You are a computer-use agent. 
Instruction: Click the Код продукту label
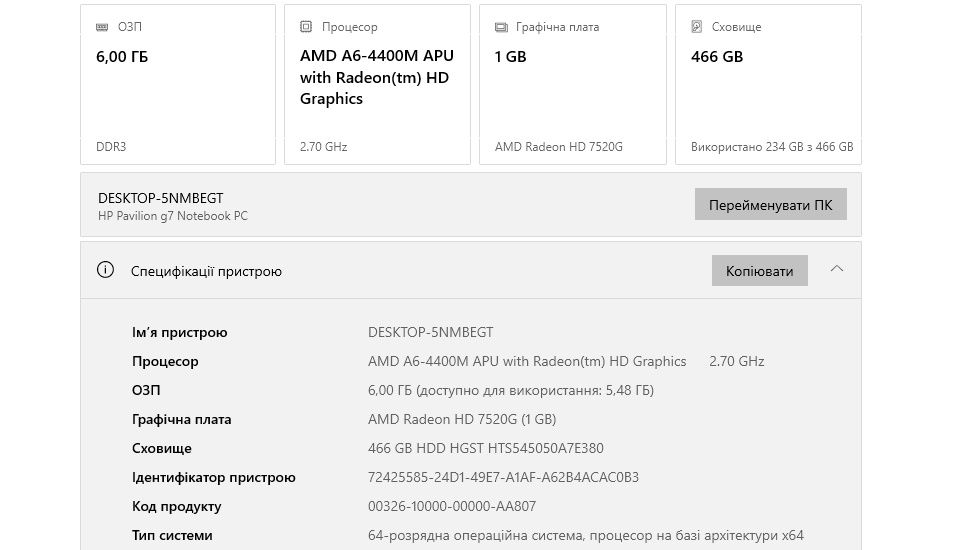point(176,507)
